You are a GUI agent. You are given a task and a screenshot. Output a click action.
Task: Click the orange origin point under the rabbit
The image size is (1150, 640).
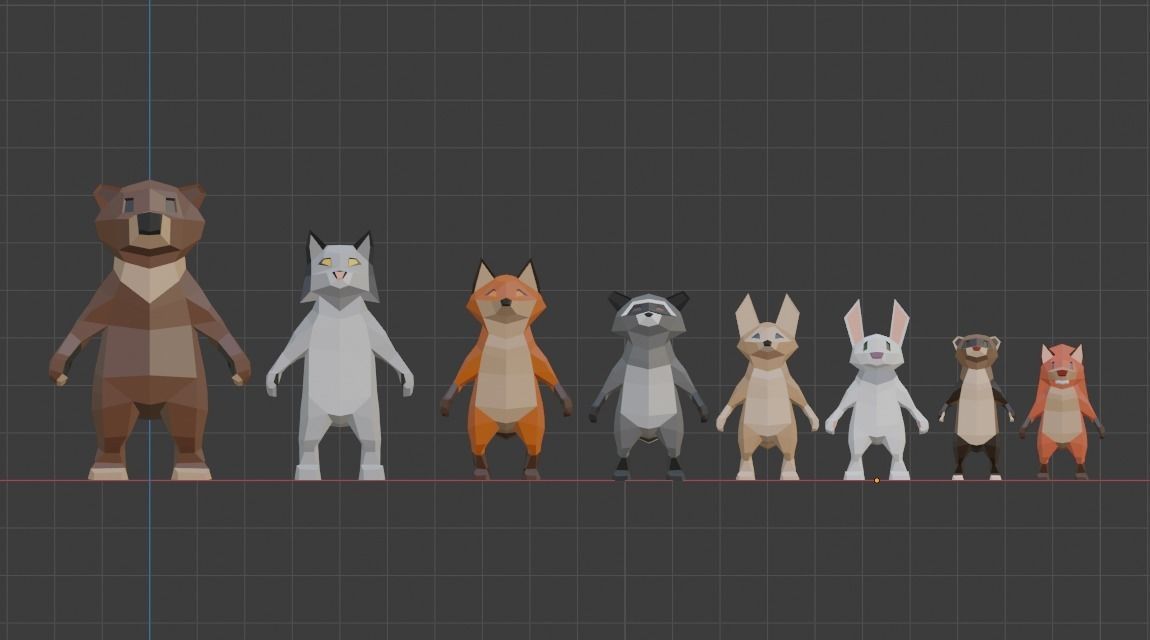(x=876, y=481)
